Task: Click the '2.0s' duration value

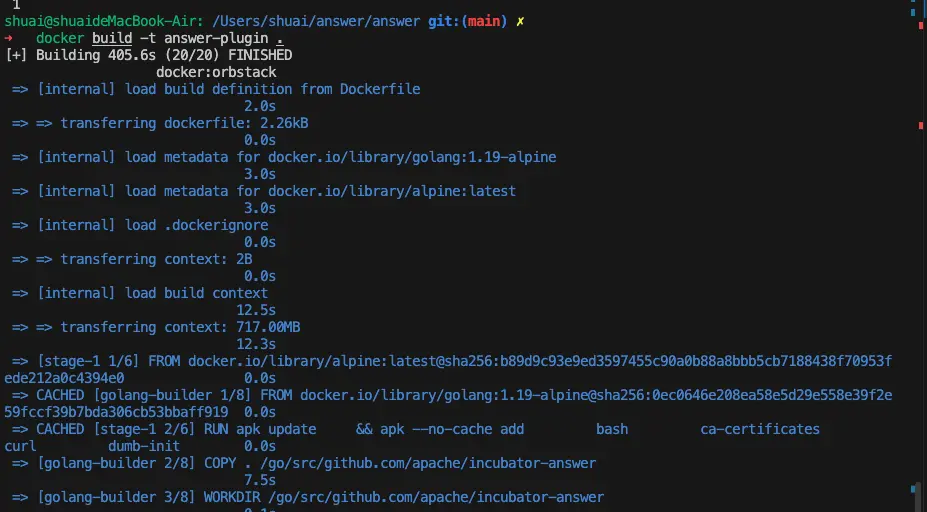Action: click(260, 106)
